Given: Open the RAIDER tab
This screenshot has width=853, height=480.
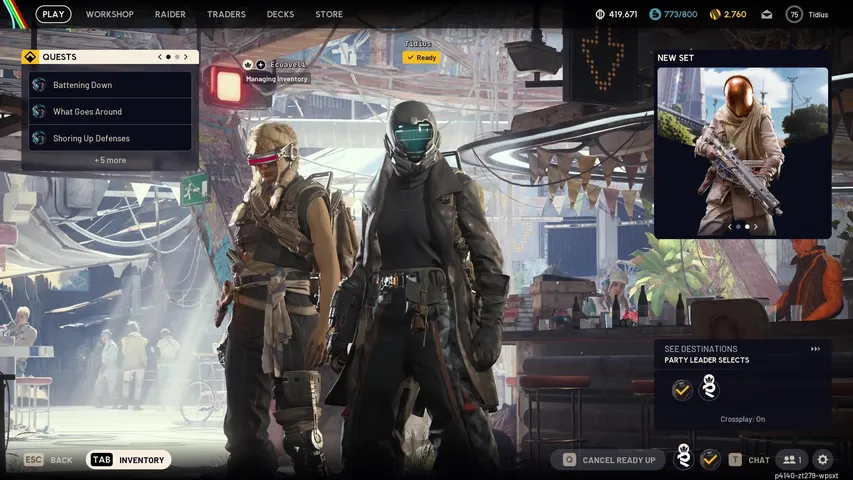Looking at the screenshot, I should click(170, 14).
